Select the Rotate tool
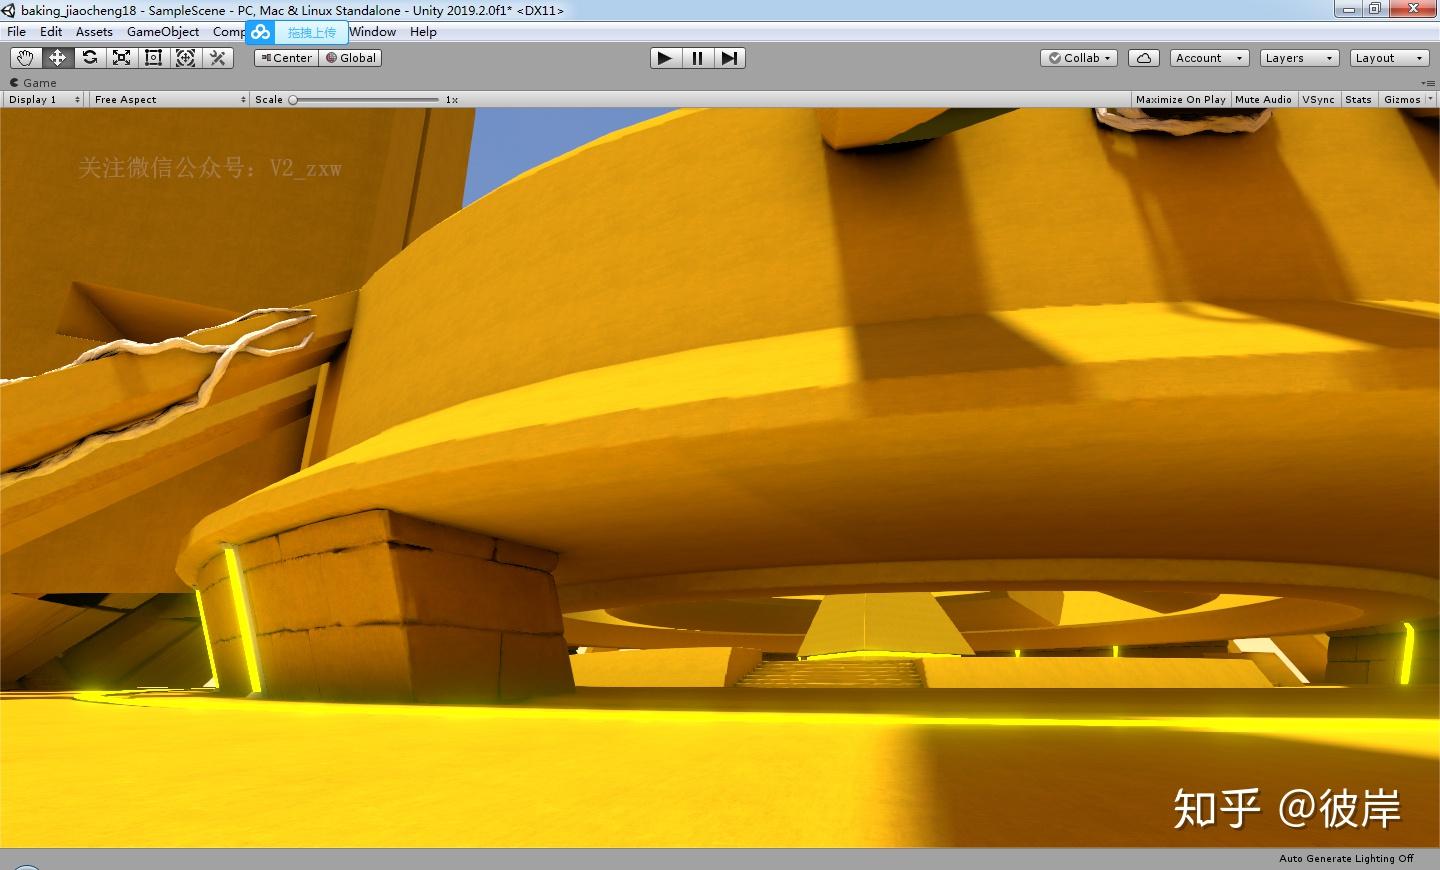 click(89, 58)
